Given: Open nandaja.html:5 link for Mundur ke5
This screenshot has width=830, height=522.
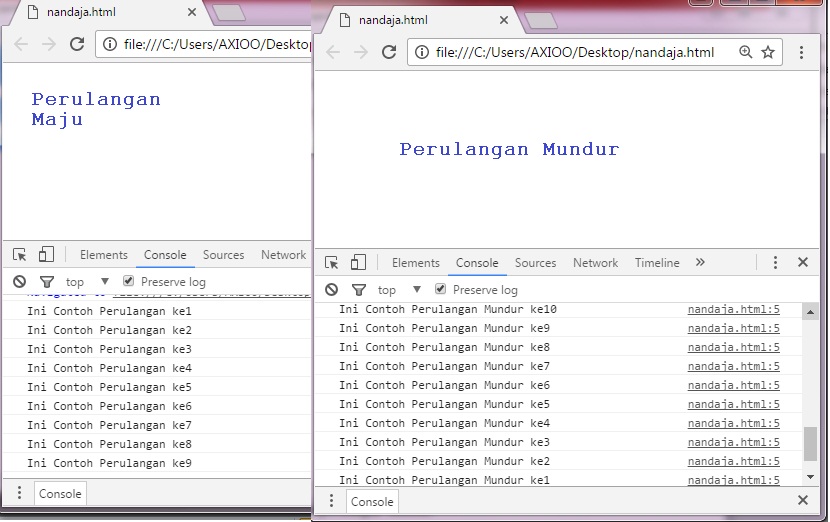Looking at the screenshot, I should click(x=734, y=404).
